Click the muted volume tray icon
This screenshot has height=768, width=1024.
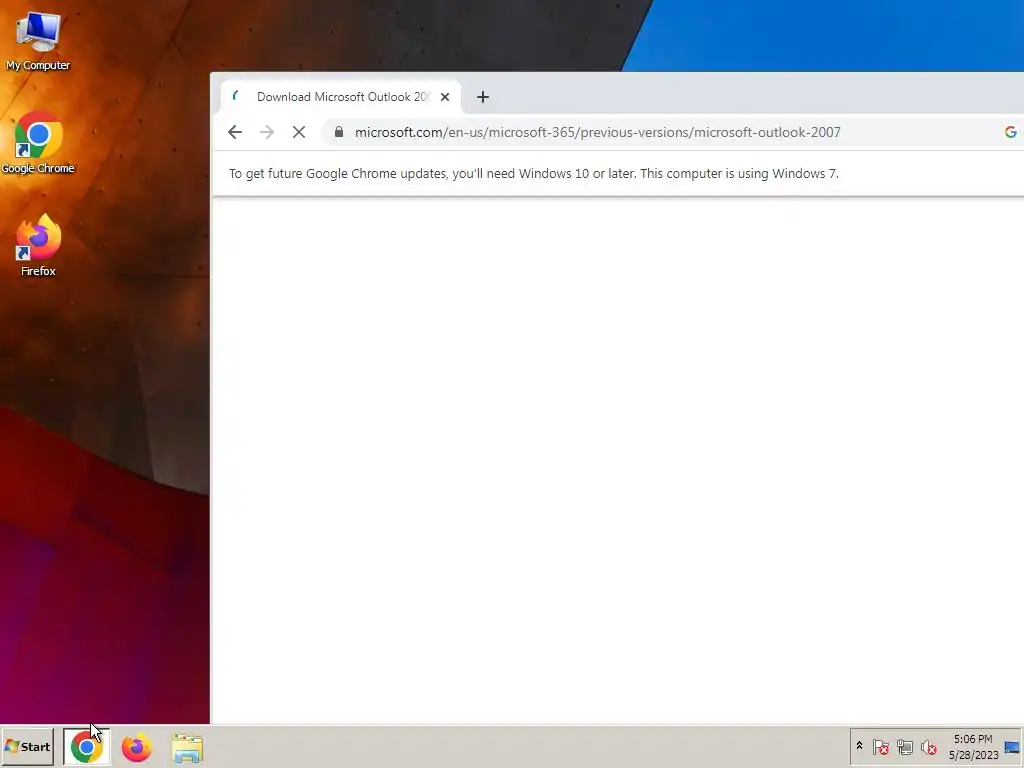pyautogui.click(x=929, y=746)
